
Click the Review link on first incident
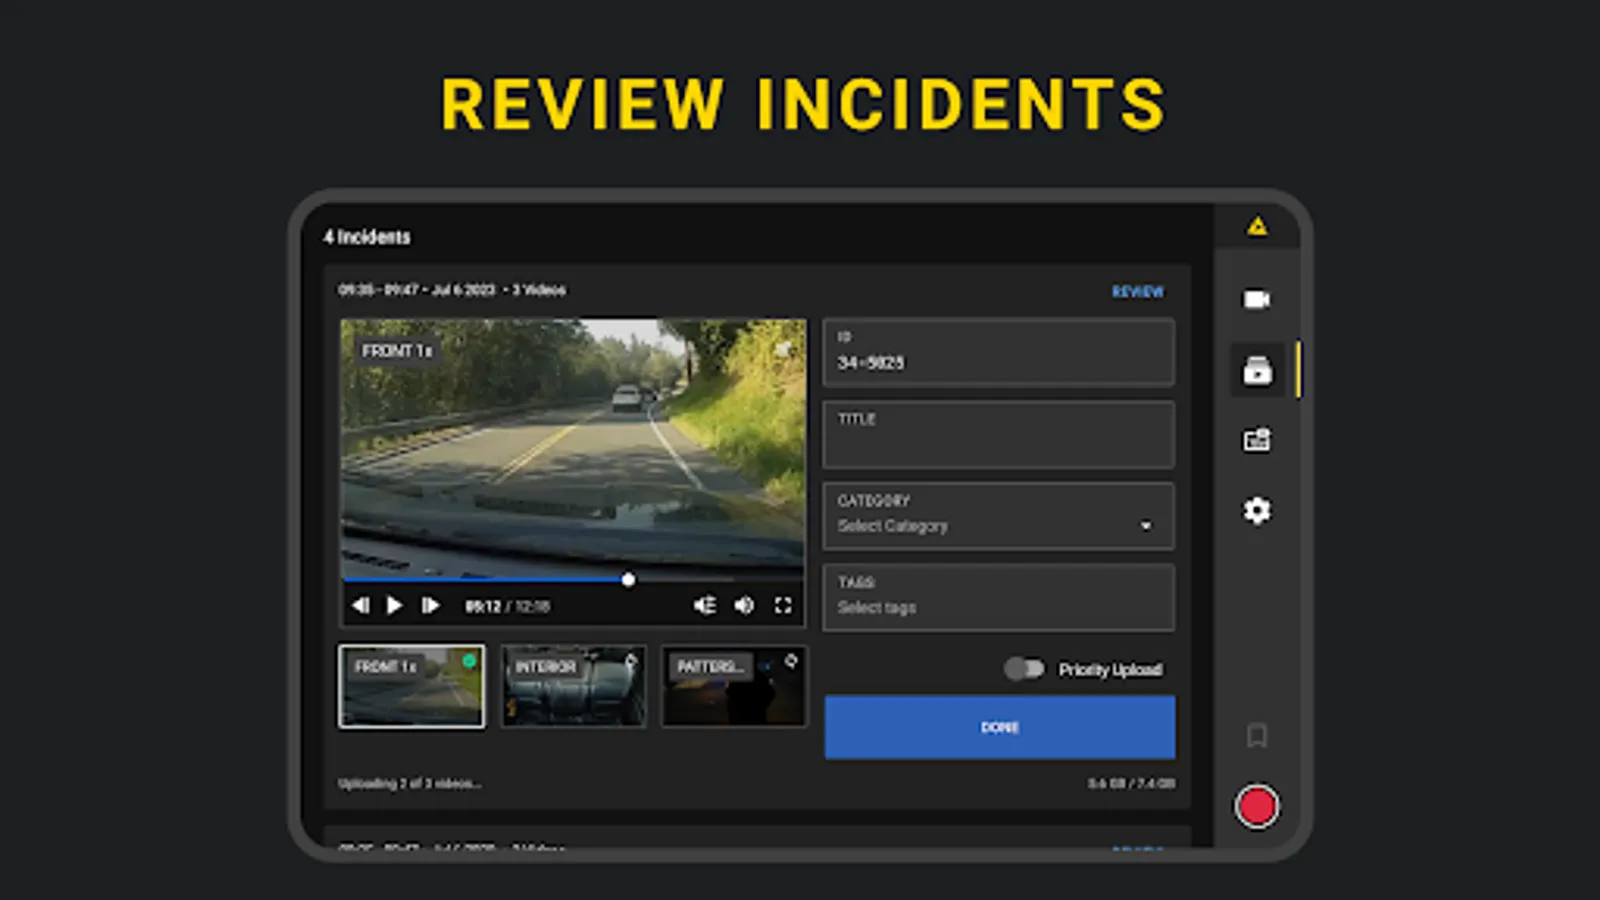1137,292
